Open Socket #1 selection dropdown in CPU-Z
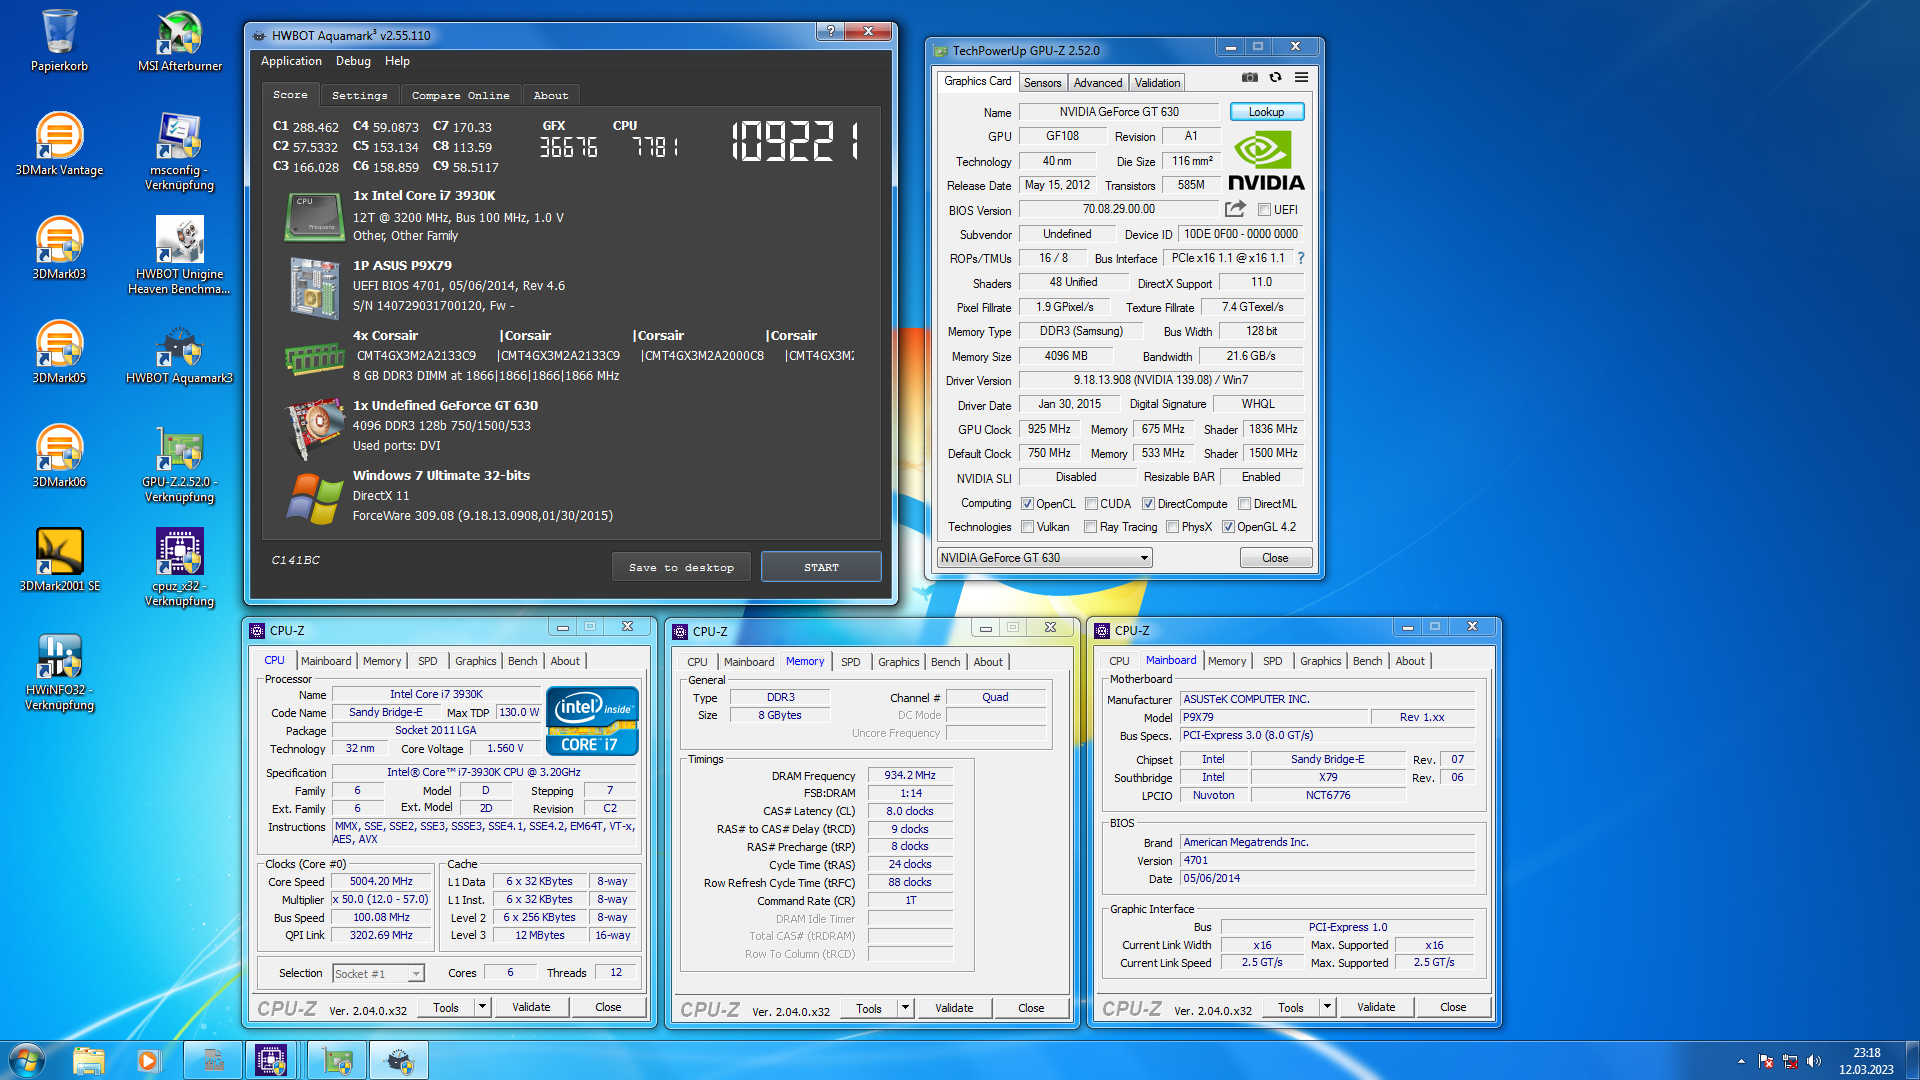The height and width of the screenshot is (1080, 1920). [x=378, y=973]
